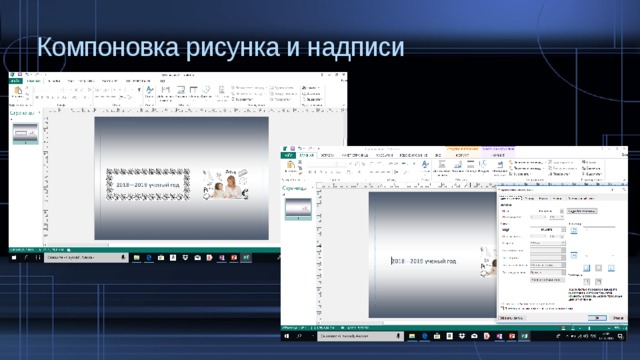This screenshot has width=640, height=360.
Task: Click framed text '2018 – 2019 учебный год' in left window
Action: 148,185
